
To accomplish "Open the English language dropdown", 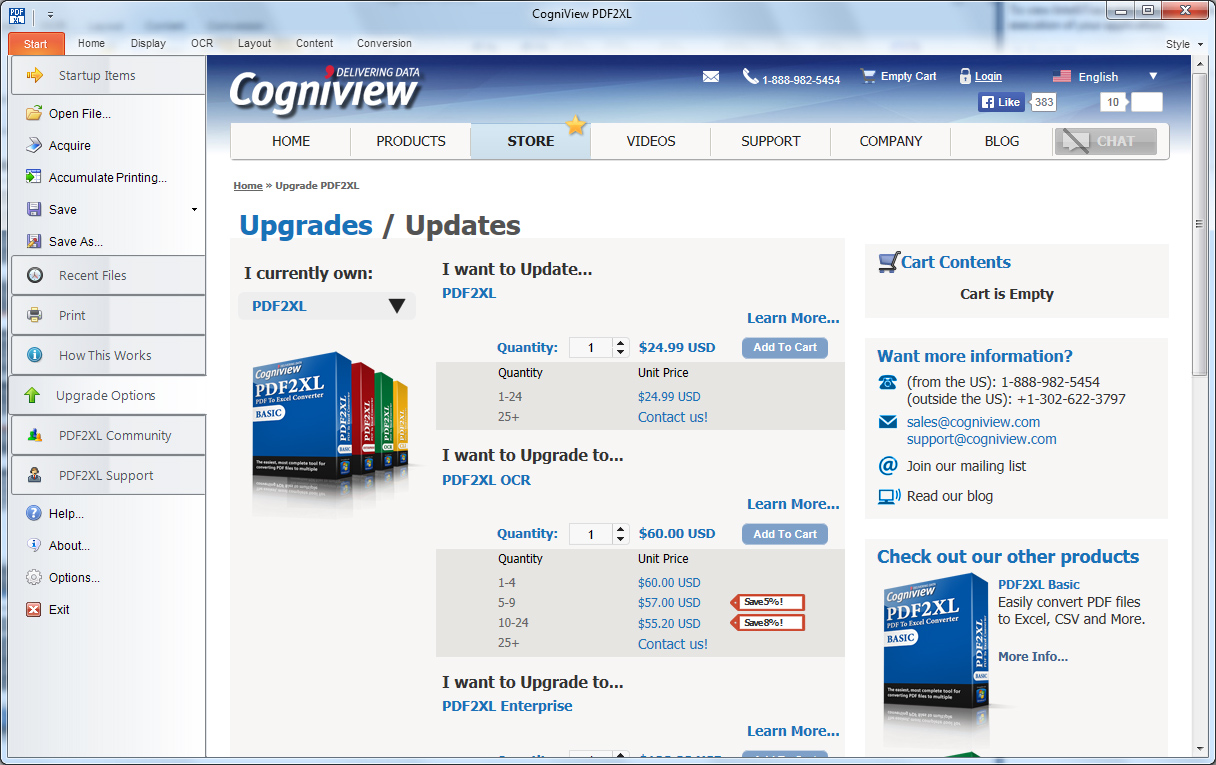I will (1153, 76).
